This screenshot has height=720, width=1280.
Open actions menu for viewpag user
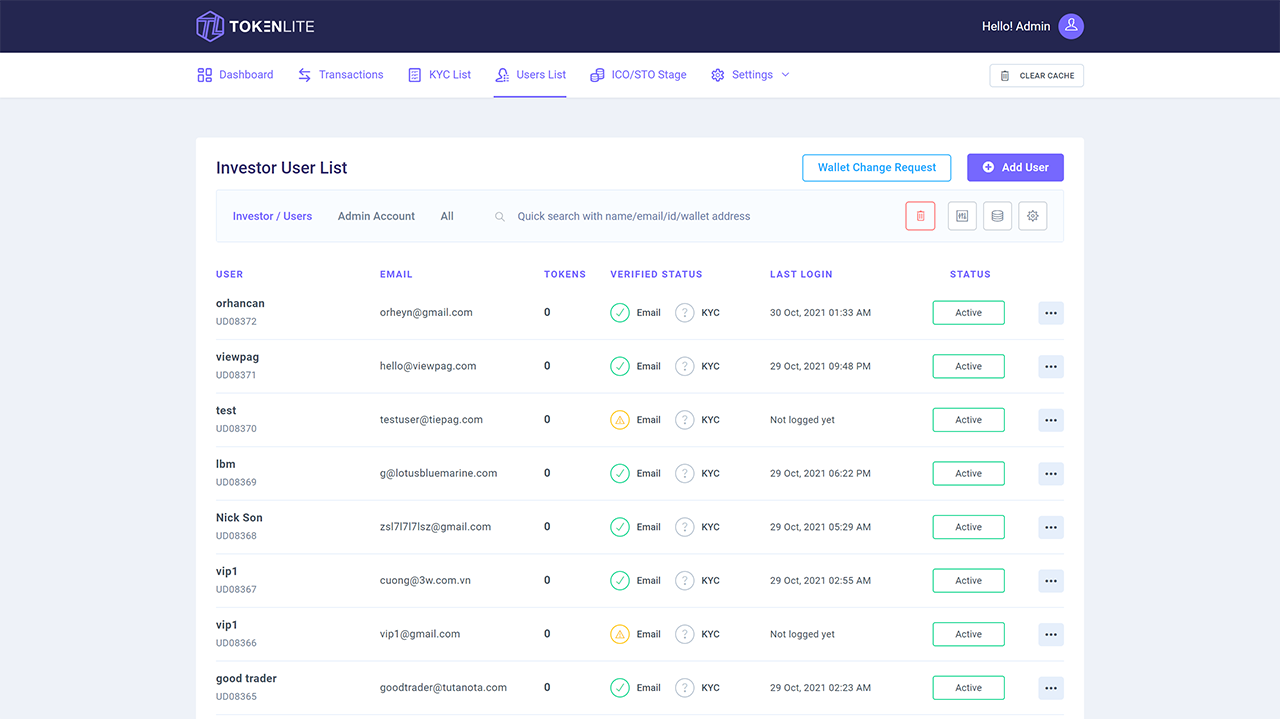tap(1050, 366)
